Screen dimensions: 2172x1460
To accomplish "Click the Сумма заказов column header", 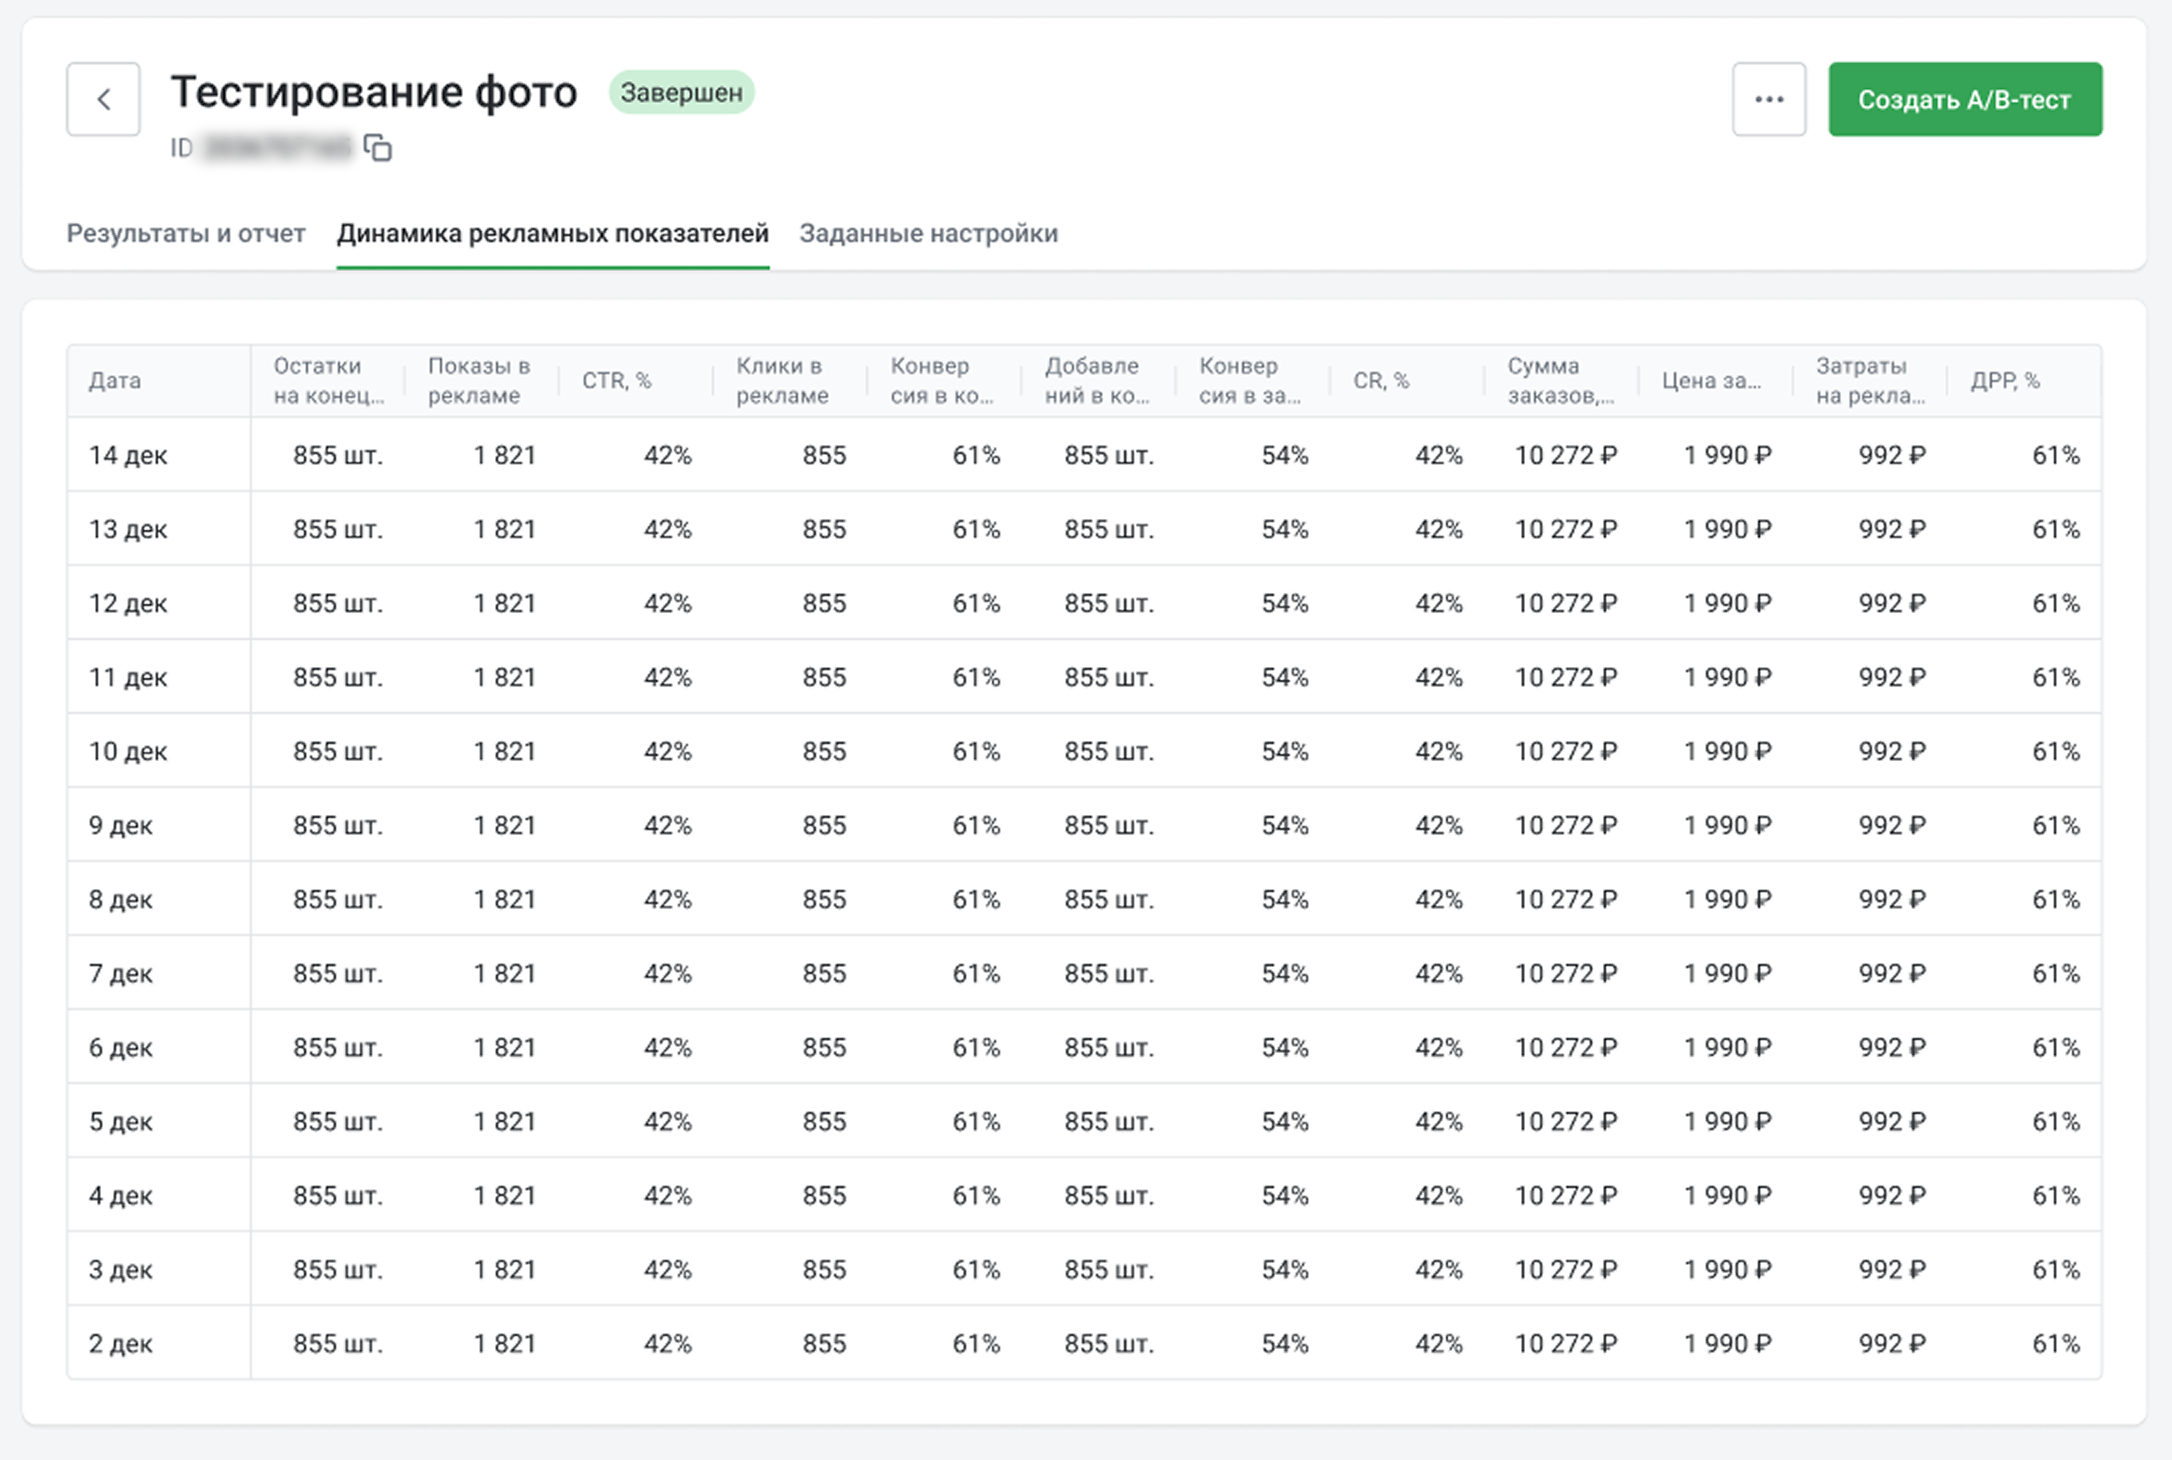I will (x=1559, y=381).
